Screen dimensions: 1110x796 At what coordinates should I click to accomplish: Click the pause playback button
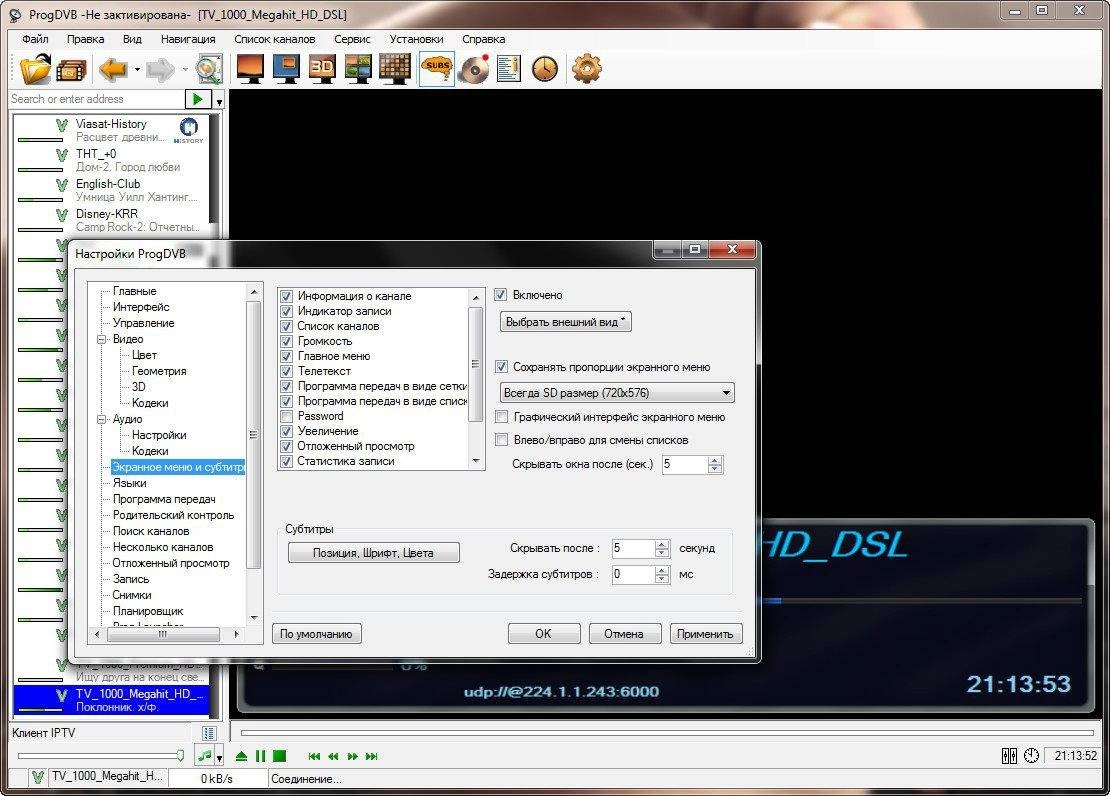261,756
